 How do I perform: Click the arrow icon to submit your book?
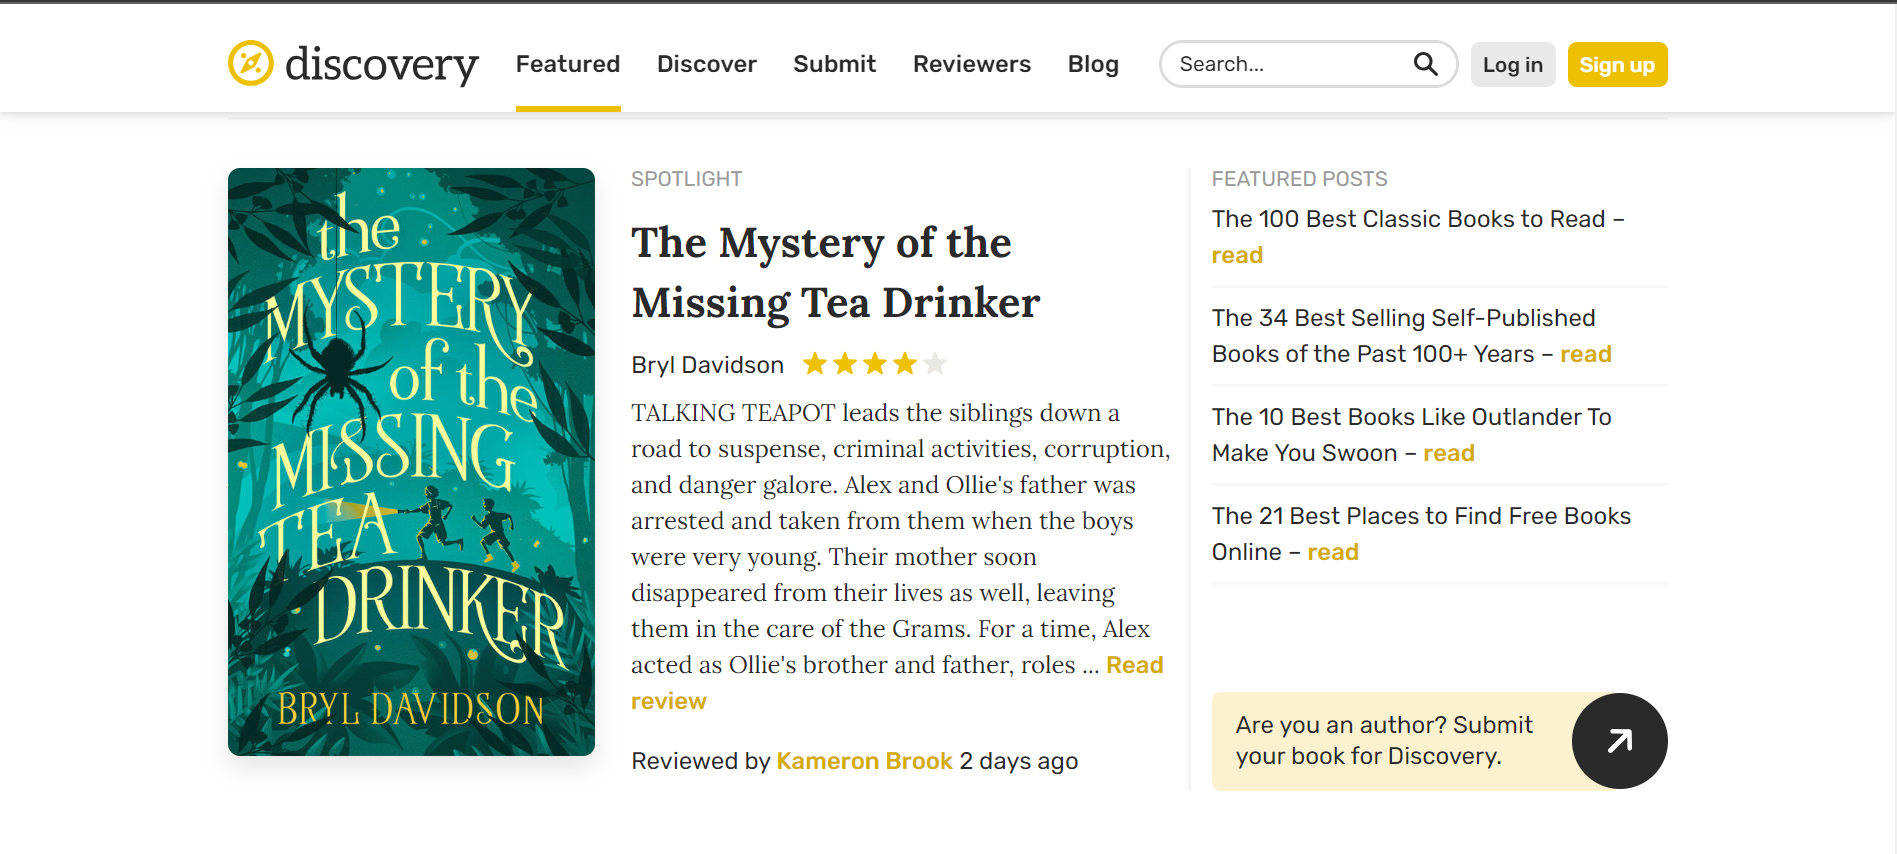(1619, 741)
